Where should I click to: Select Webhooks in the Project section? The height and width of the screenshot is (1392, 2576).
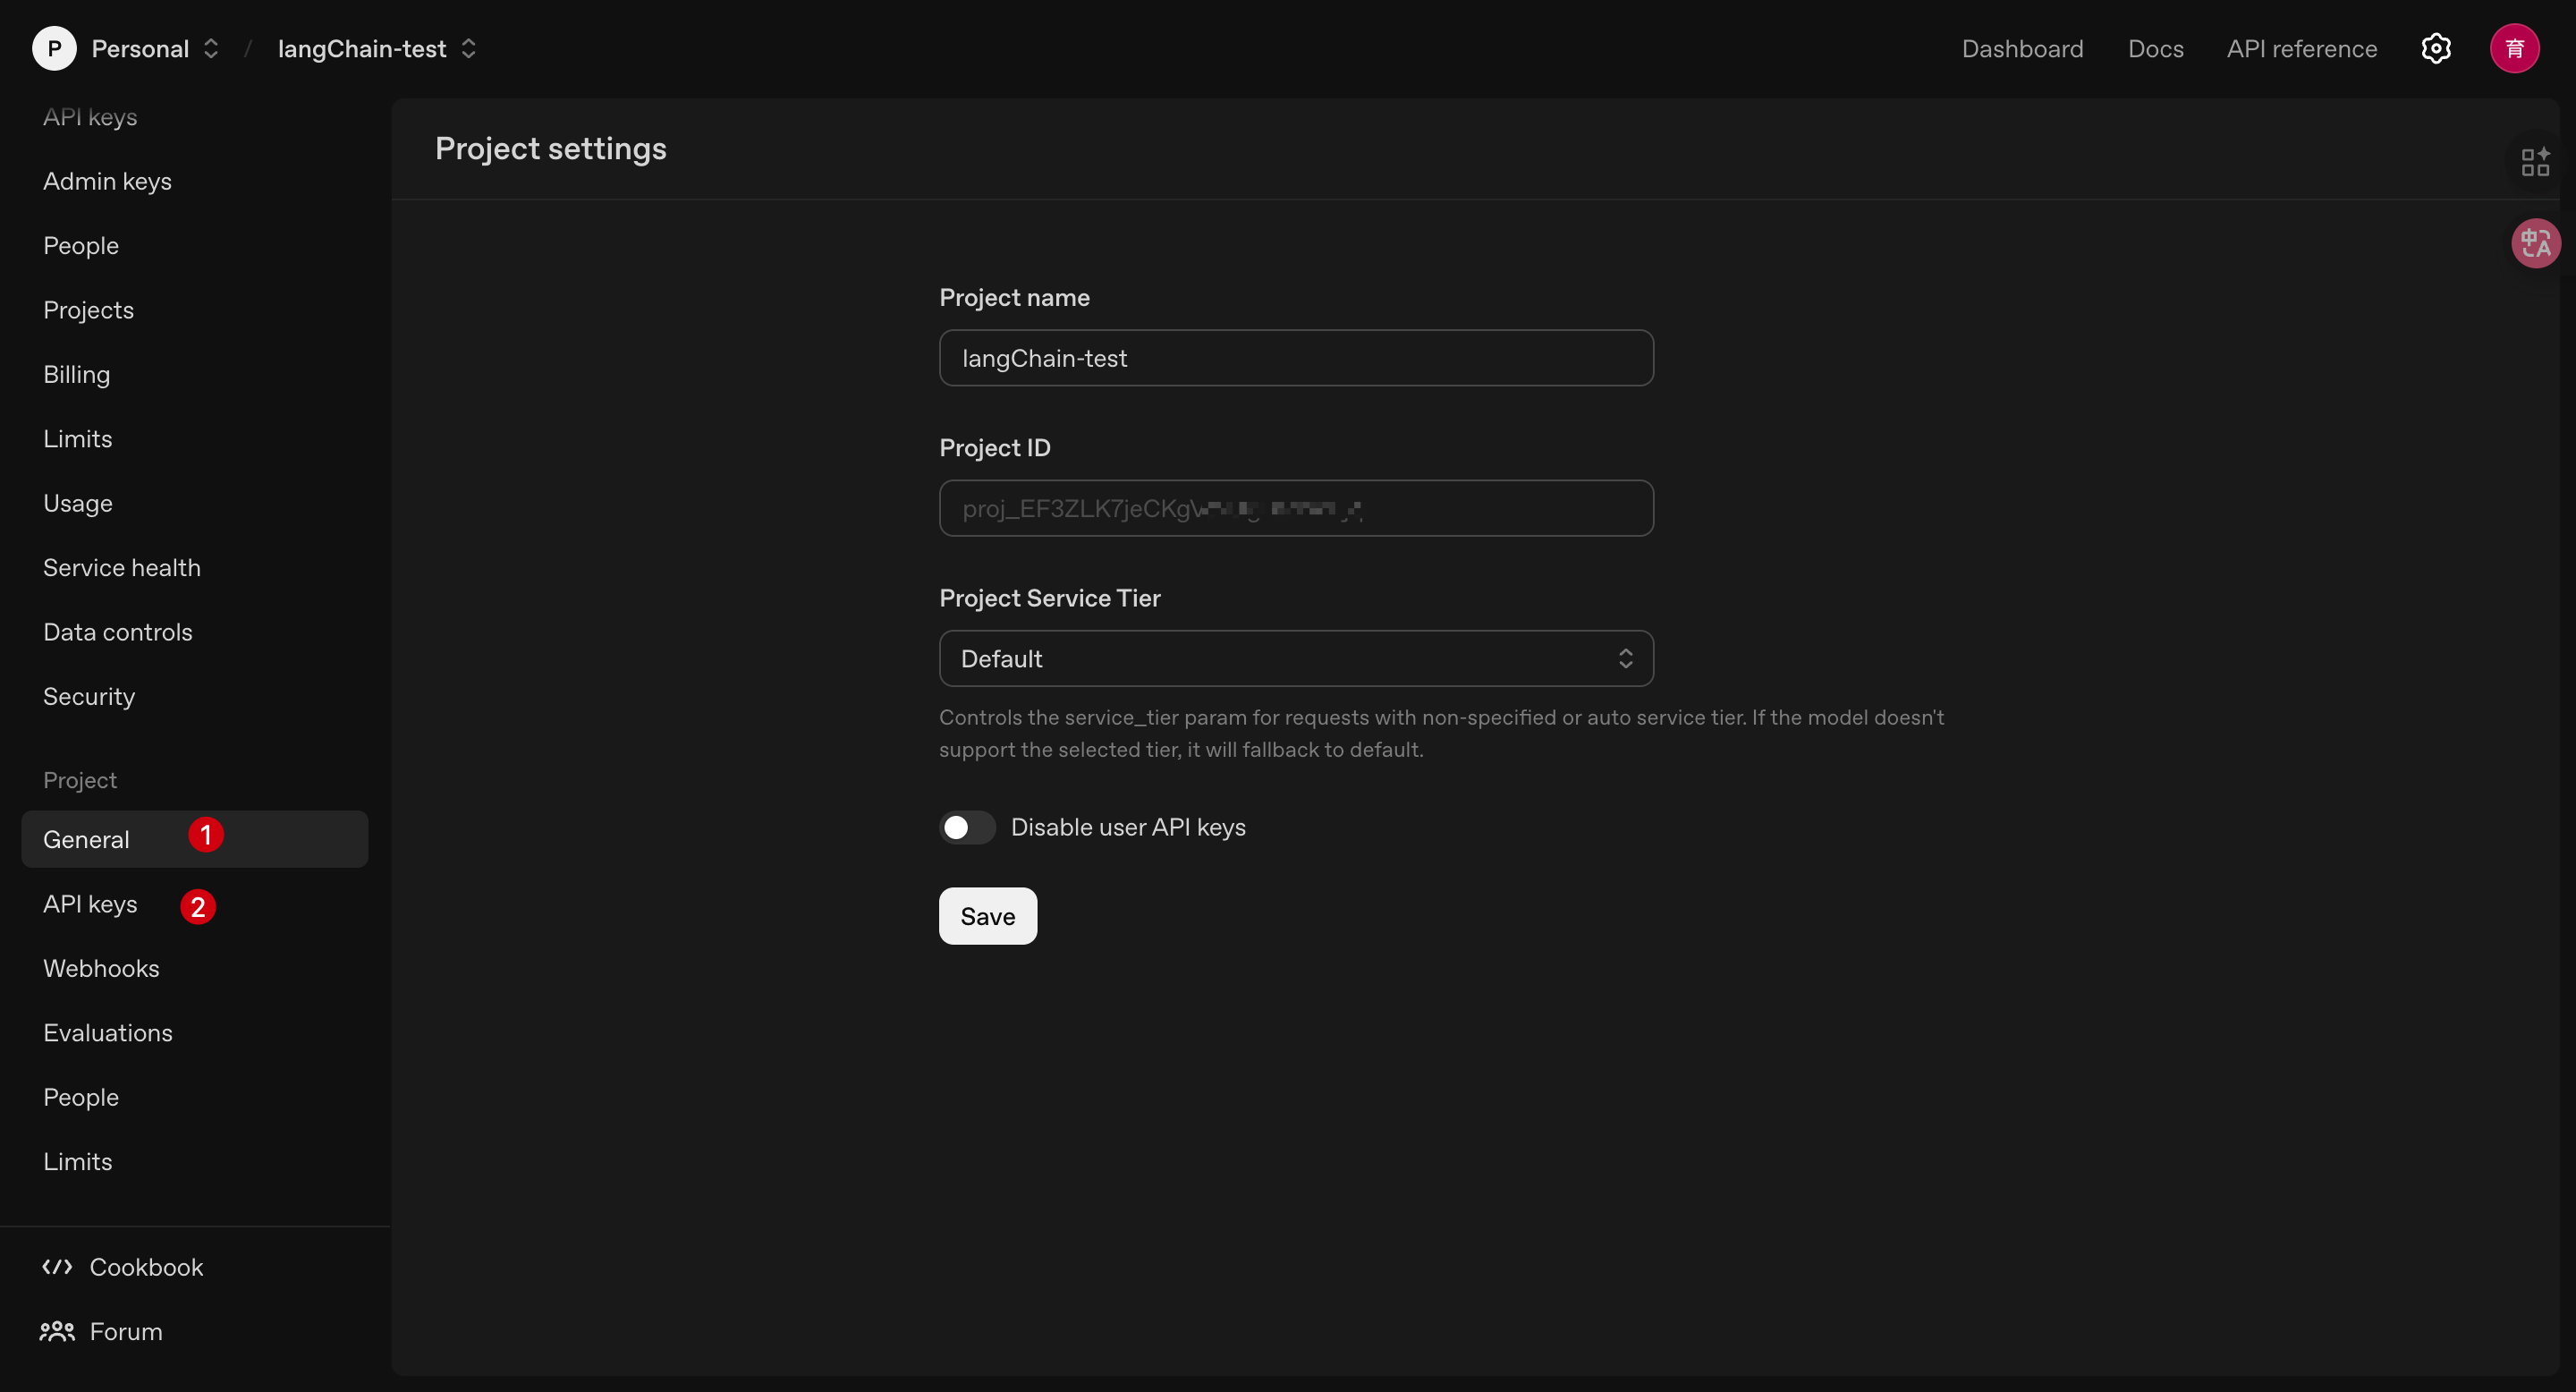pyautogui.click(x=101, y=968)
